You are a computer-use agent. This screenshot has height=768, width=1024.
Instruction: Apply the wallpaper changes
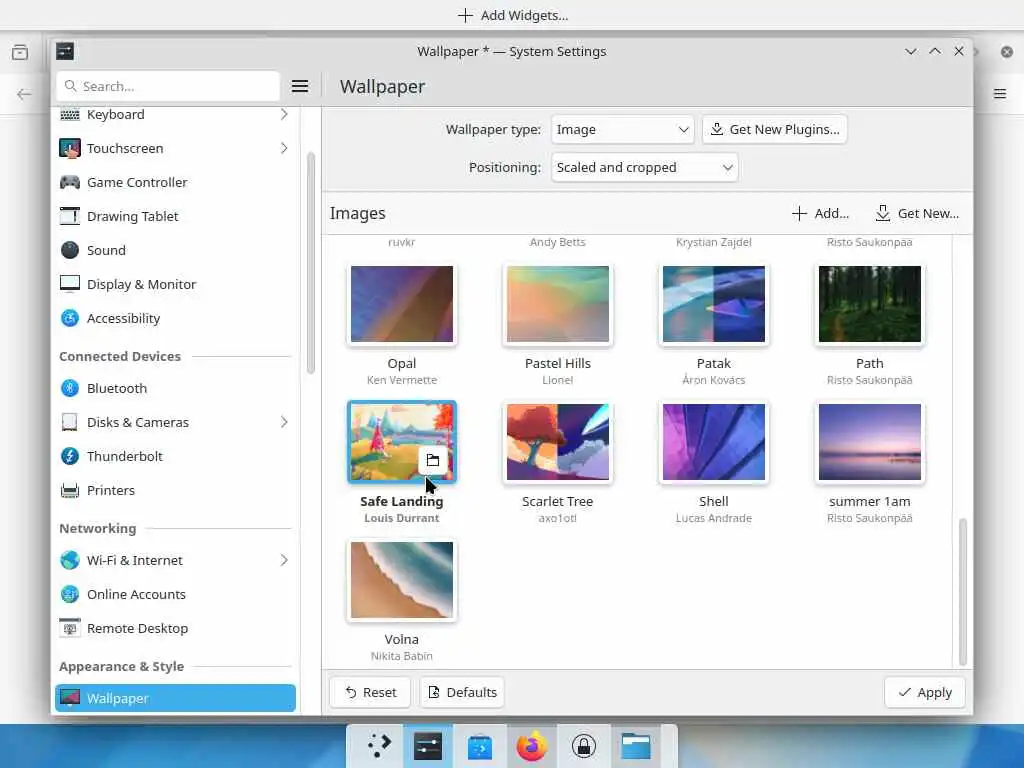click(925, 692)
